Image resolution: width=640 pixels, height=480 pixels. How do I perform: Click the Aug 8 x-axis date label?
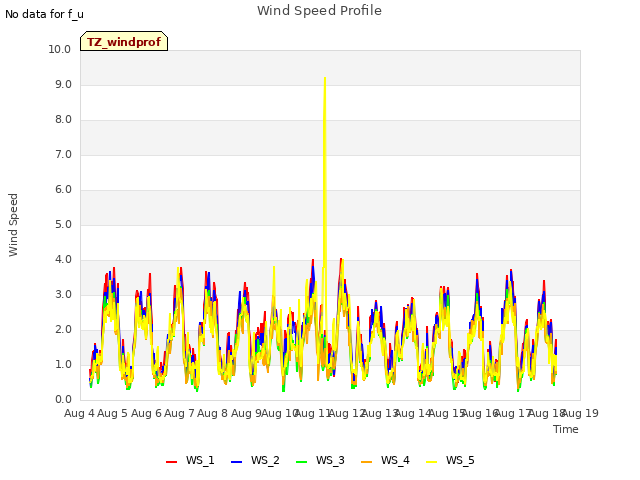[213, 413]
